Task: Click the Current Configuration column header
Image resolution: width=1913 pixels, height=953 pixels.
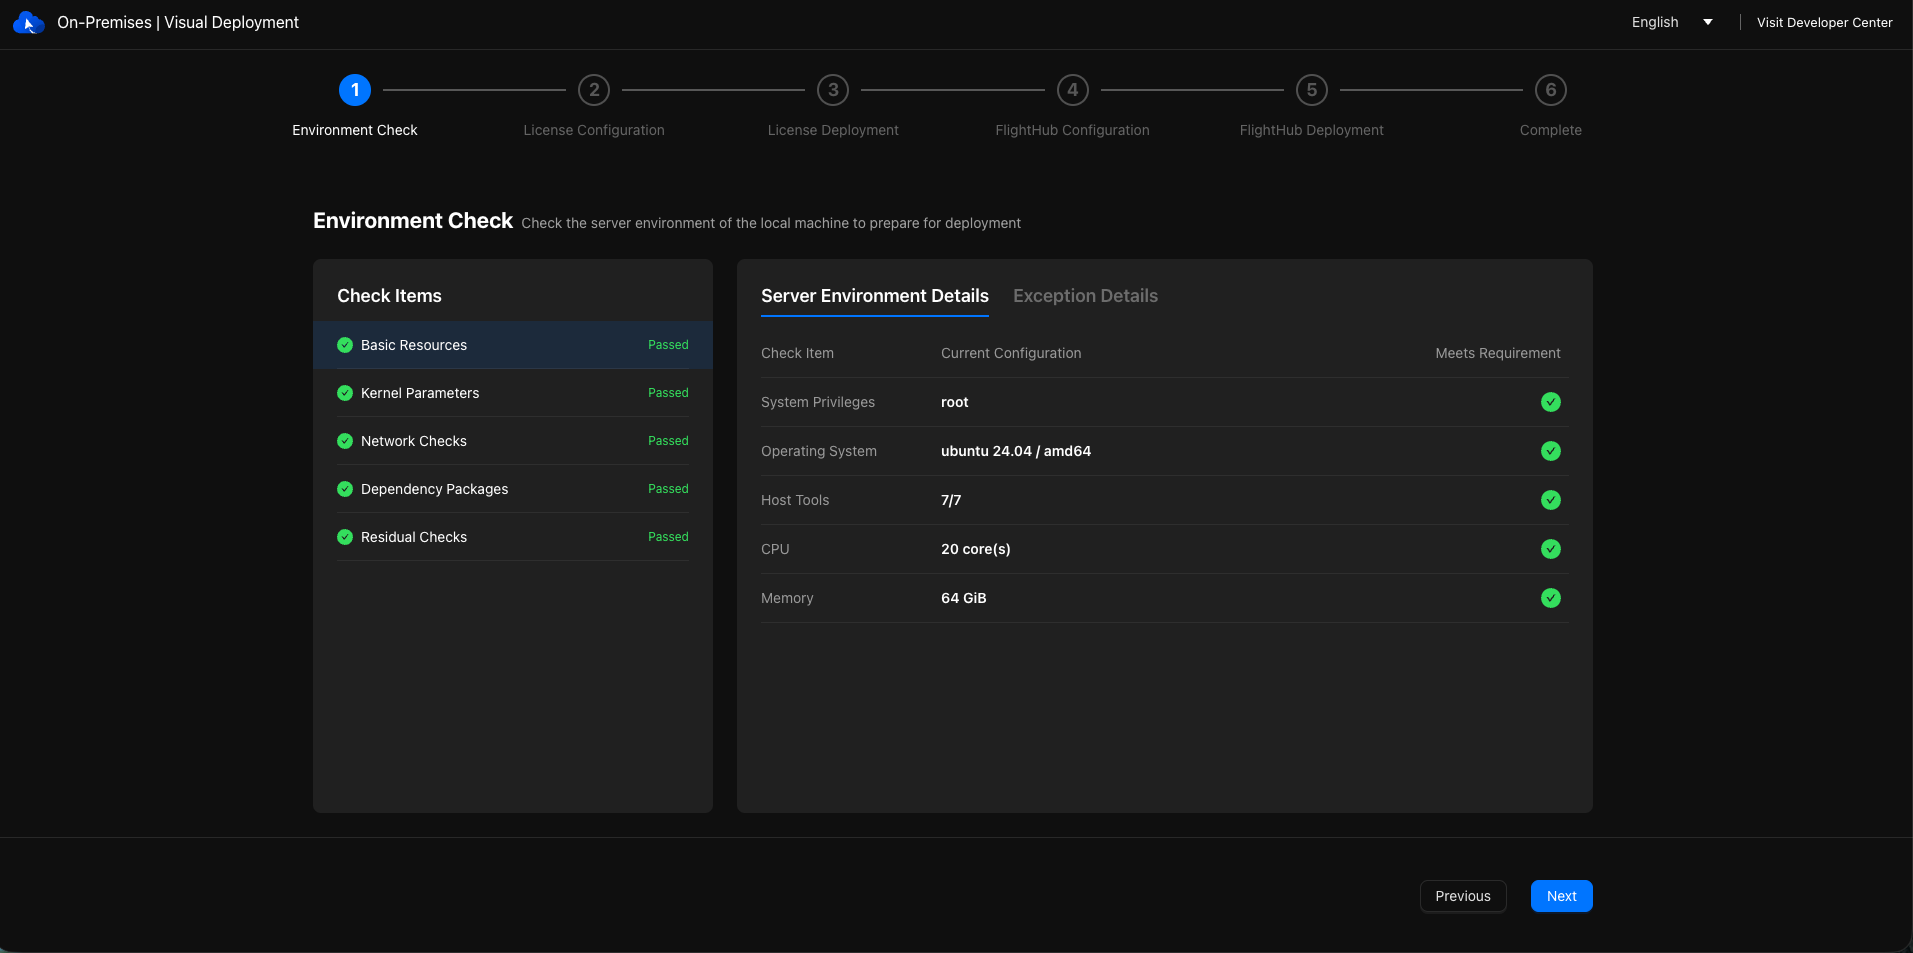Action: coord(1011,353)
